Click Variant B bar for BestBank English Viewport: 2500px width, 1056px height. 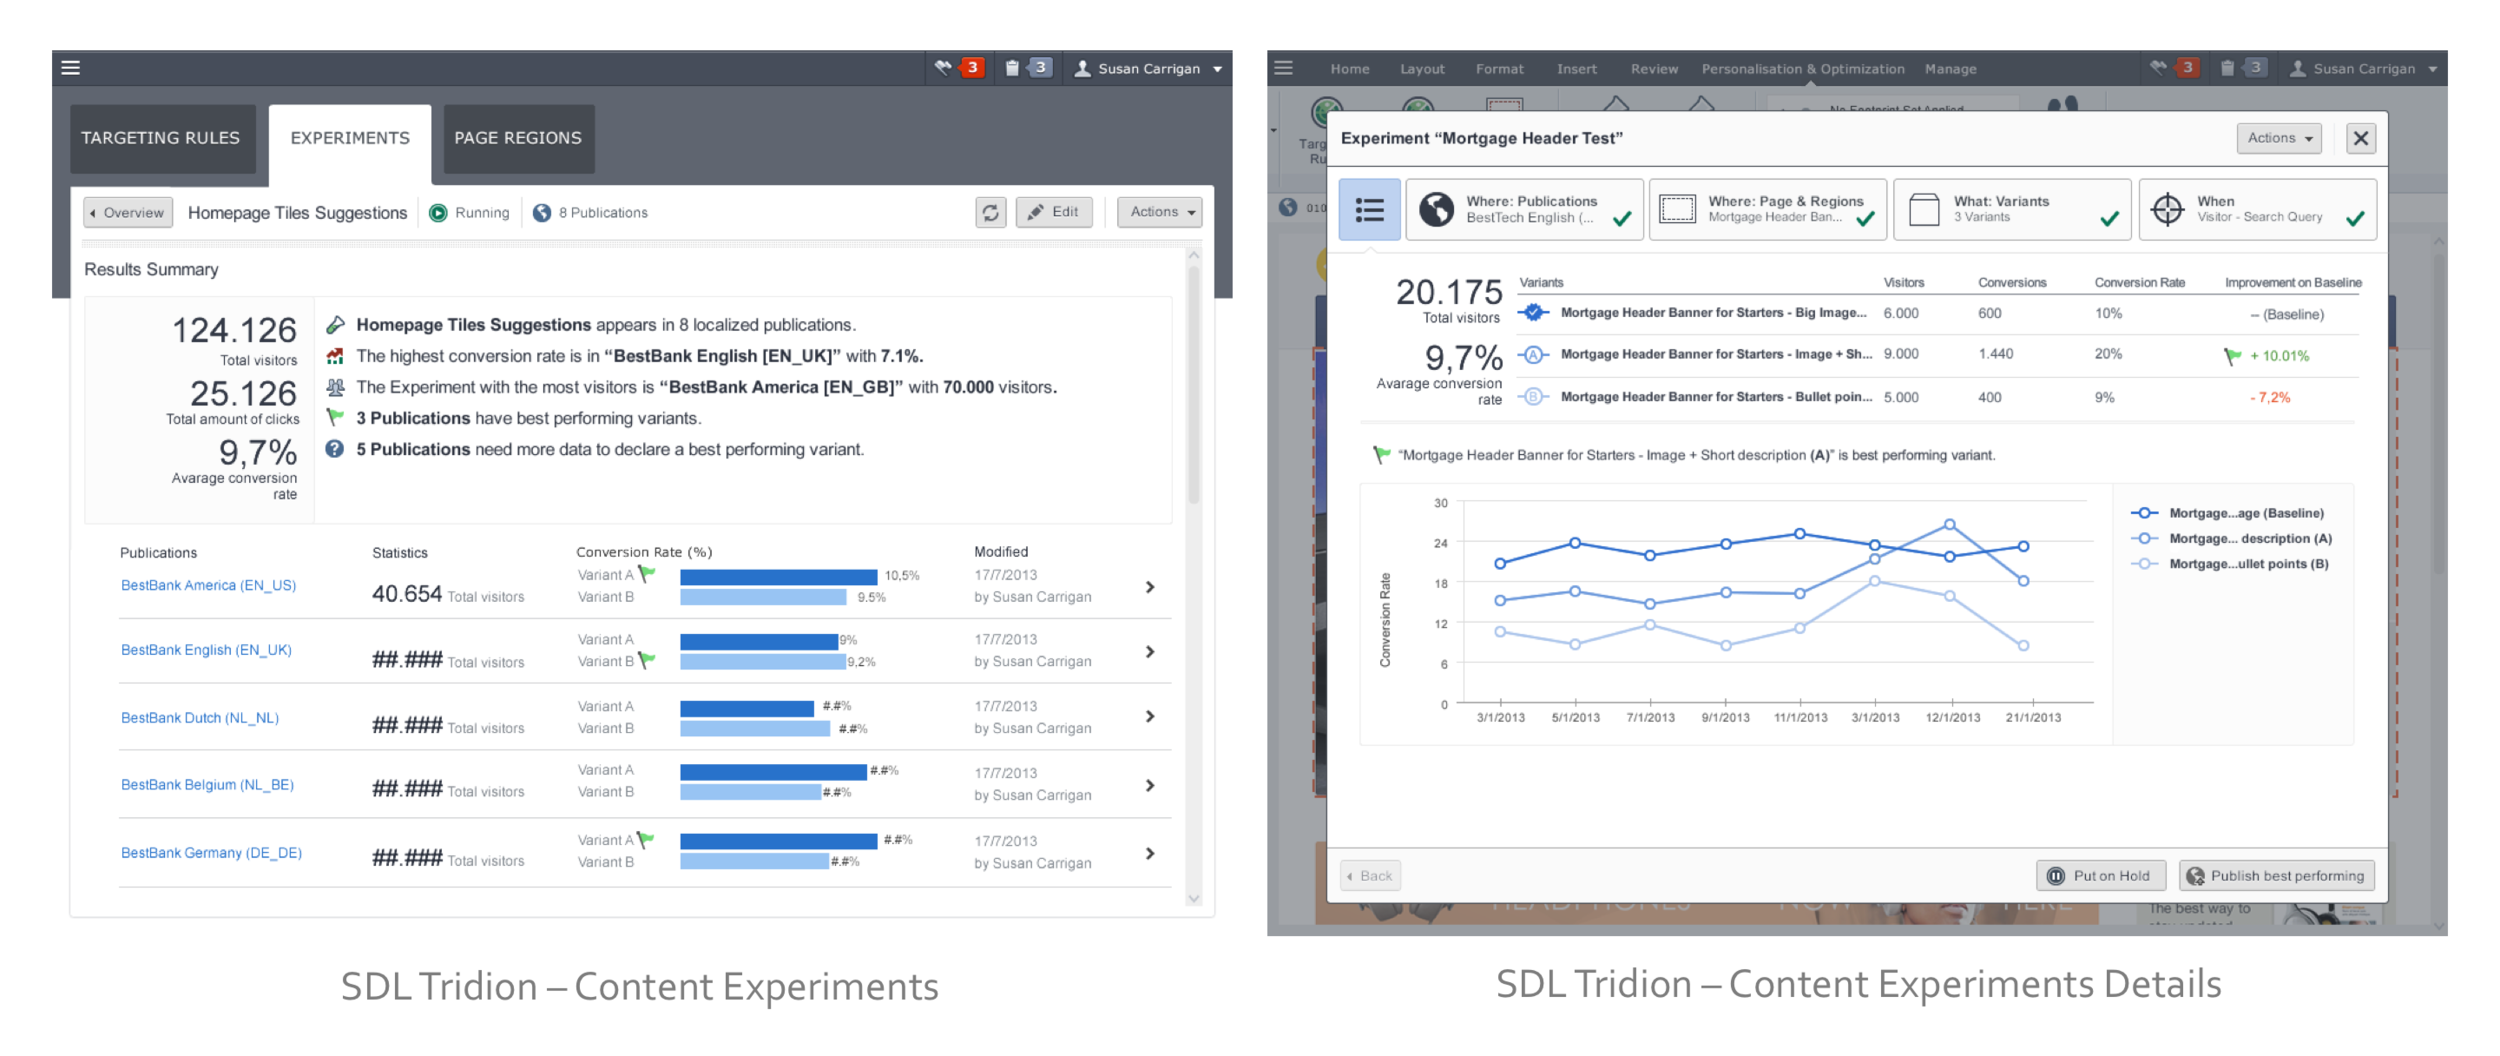(x=763, y=662)
